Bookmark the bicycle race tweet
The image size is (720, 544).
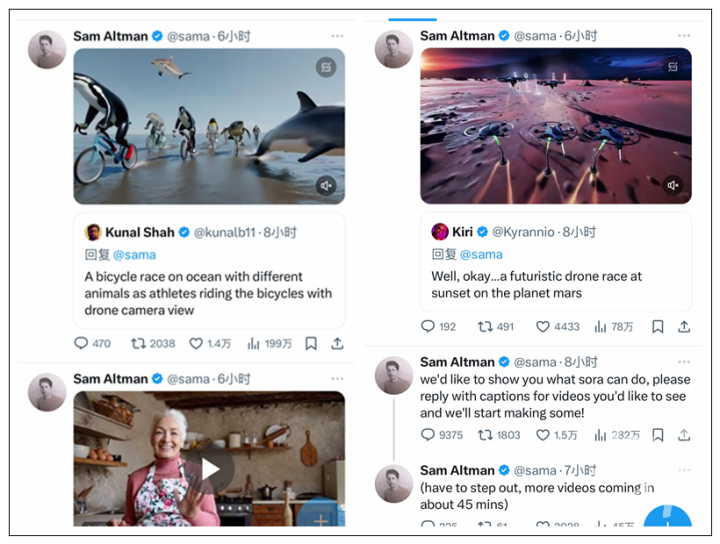[x=311, y=343]
